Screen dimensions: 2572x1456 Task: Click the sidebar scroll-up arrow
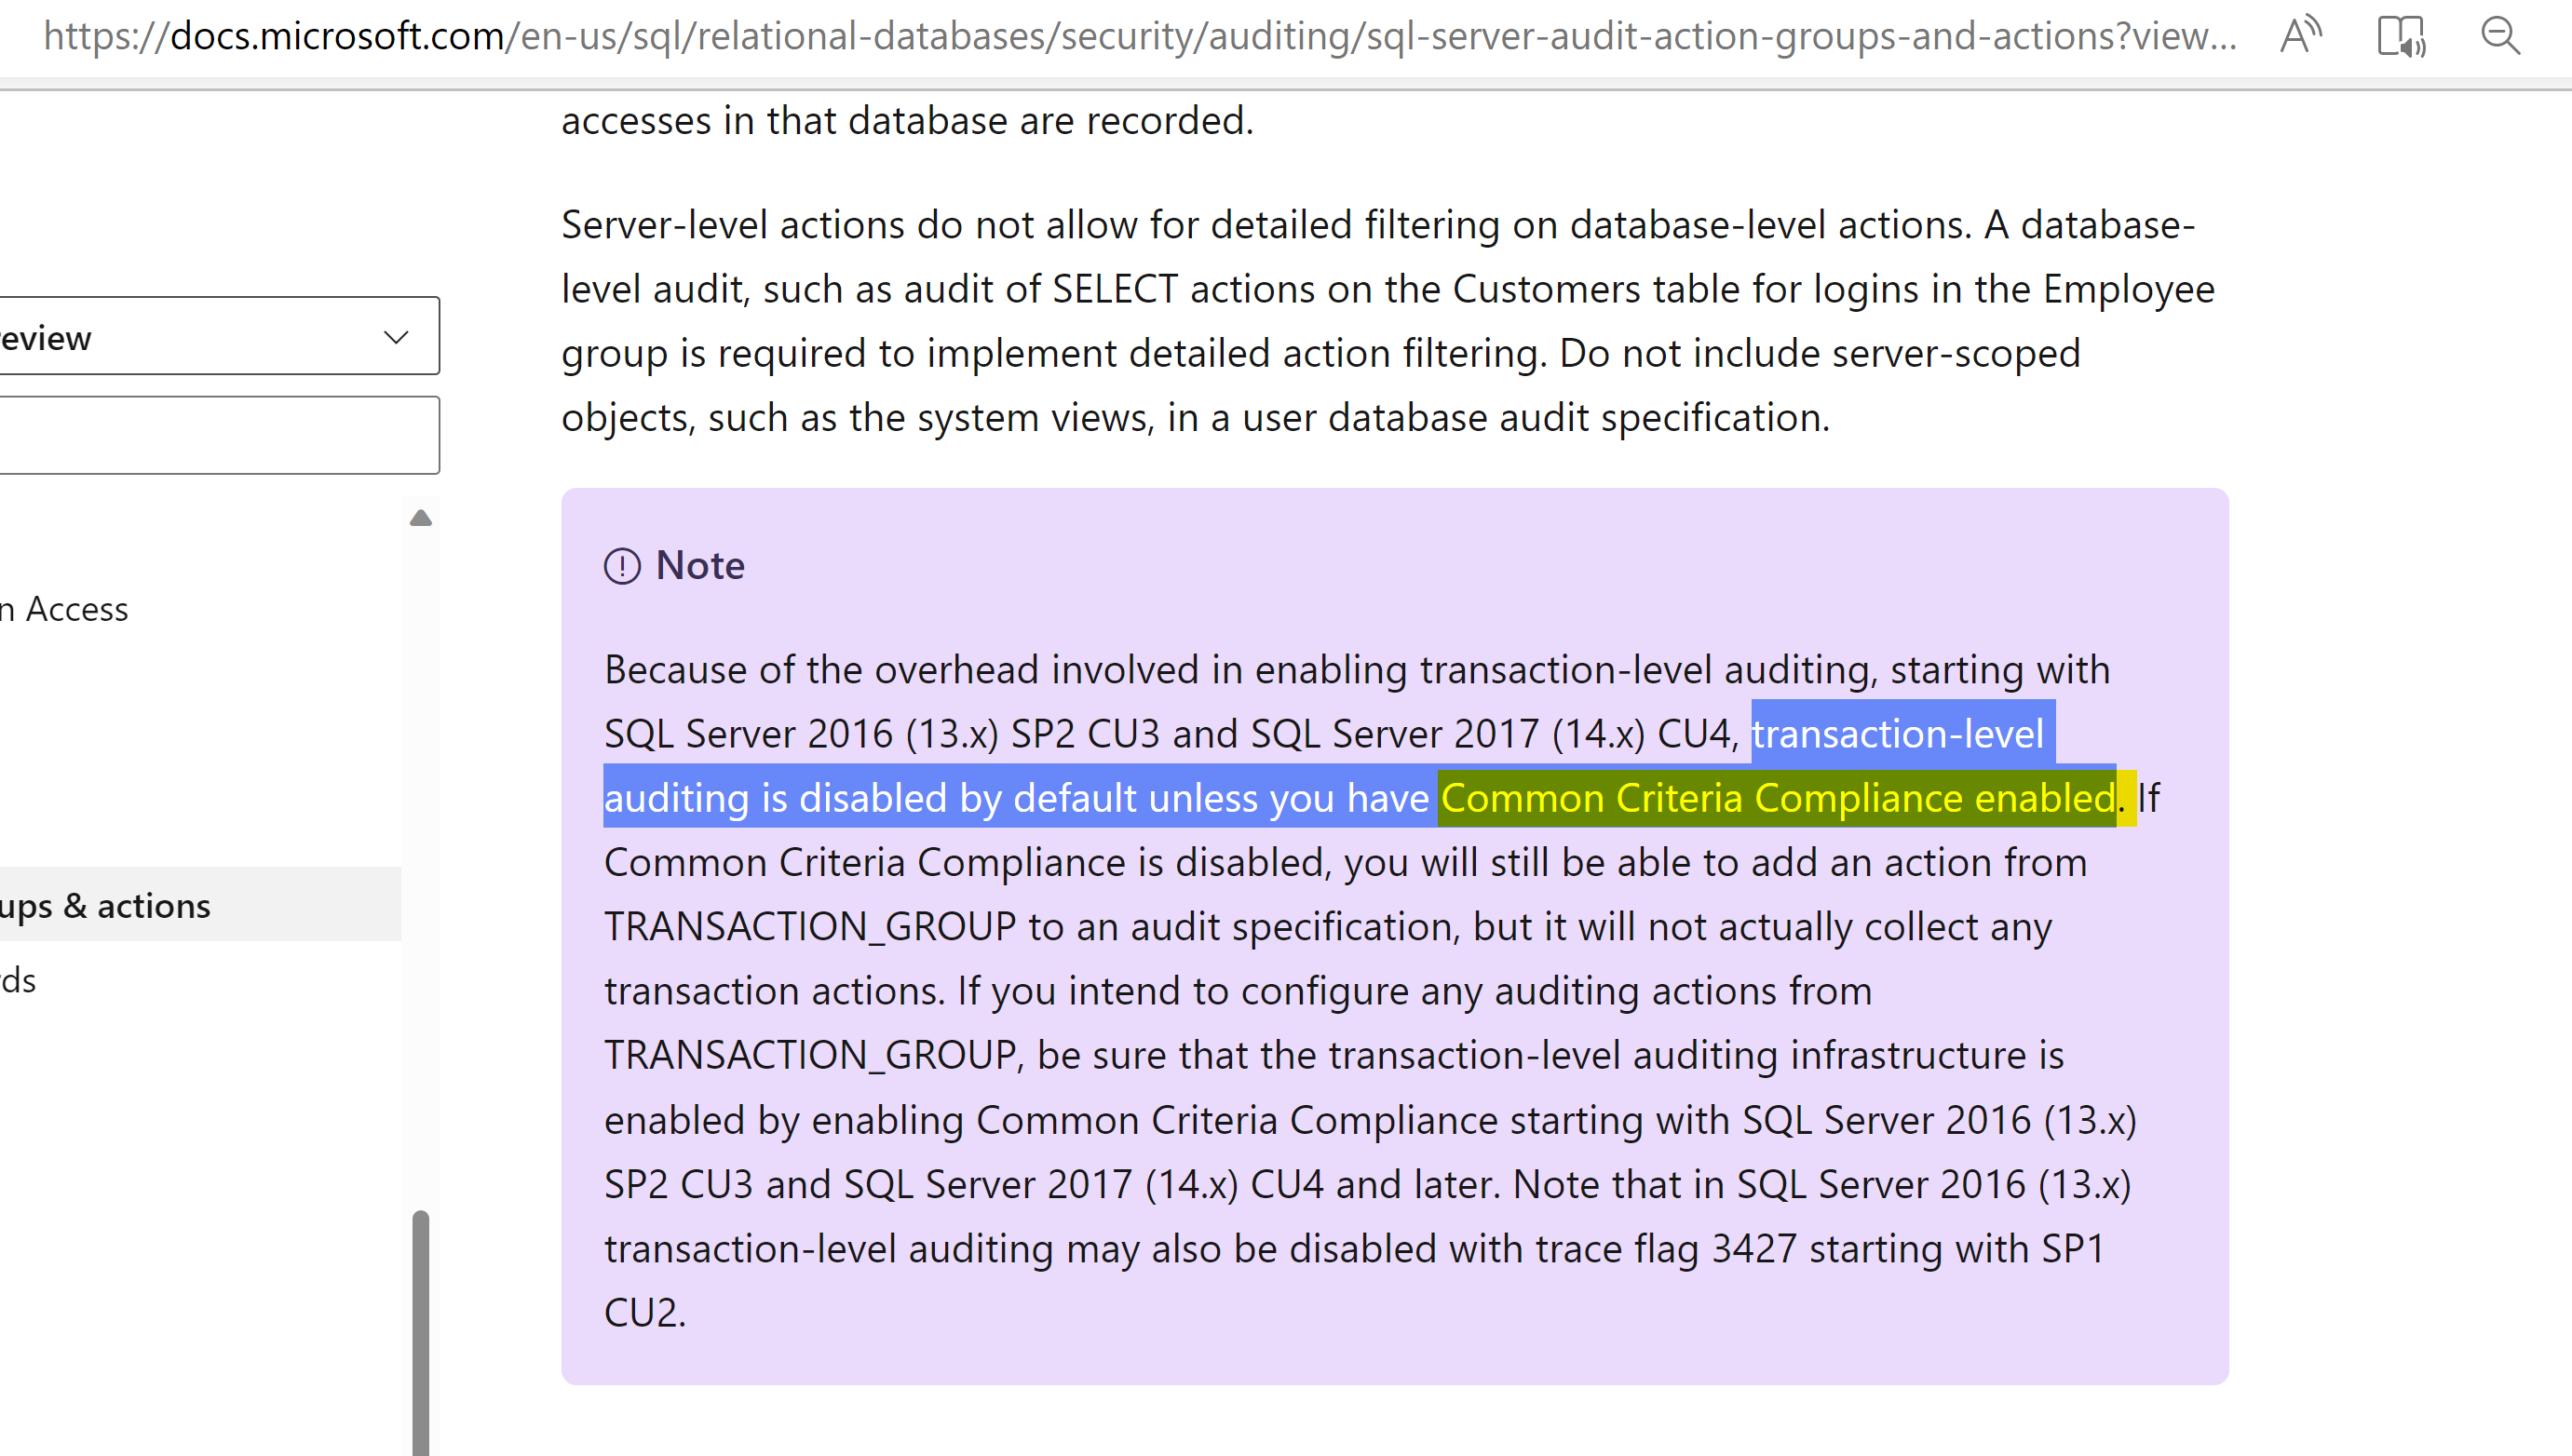[x=421, y=518]
